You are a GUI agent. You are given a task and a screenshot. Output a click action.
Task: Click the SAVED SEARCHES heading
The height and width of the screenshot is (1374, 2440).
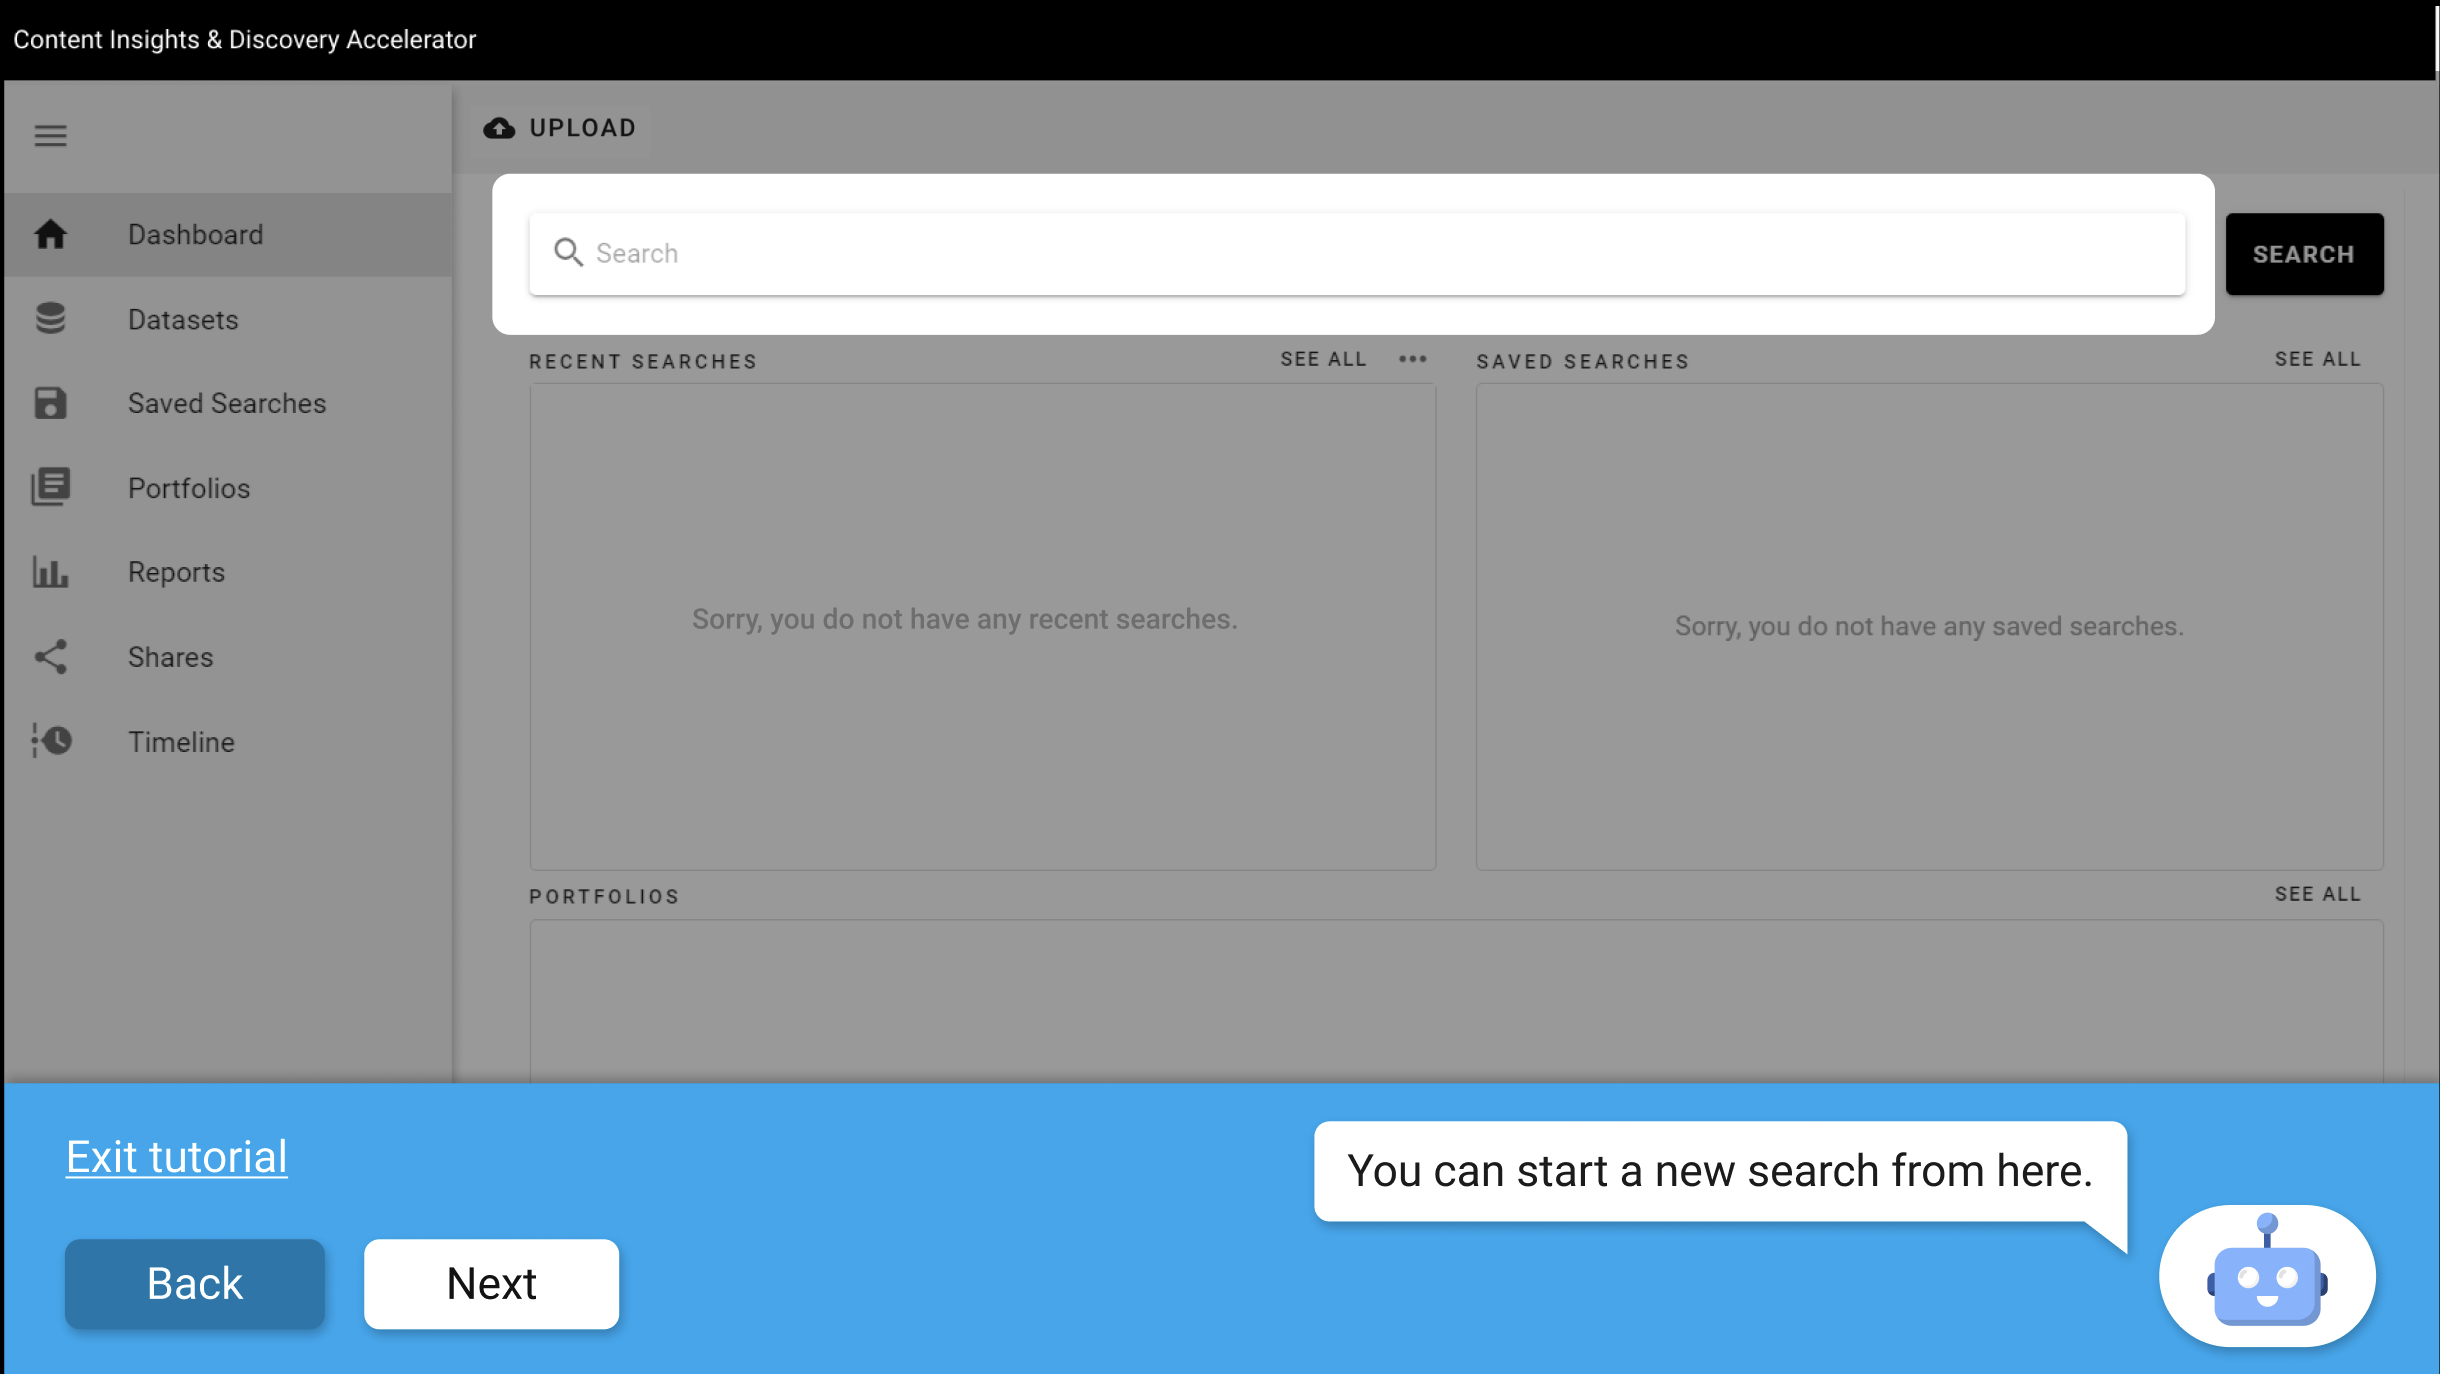(x=1582, y=361)
